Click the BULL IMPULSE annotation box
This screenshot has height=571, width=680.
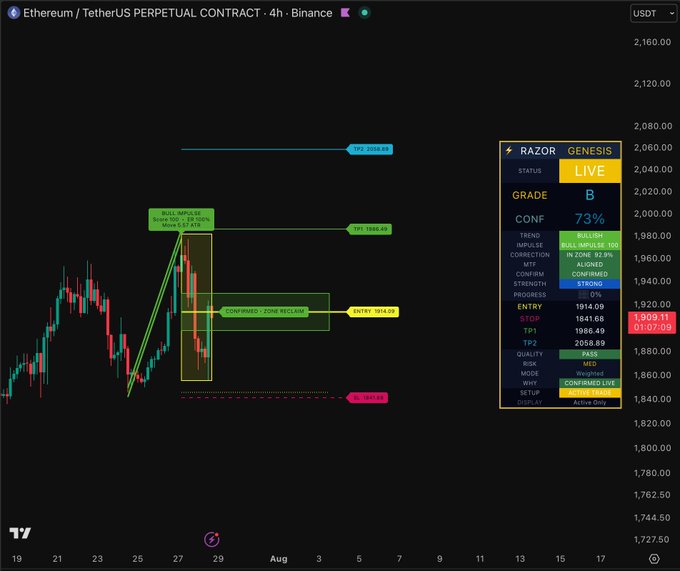point(181,219)
